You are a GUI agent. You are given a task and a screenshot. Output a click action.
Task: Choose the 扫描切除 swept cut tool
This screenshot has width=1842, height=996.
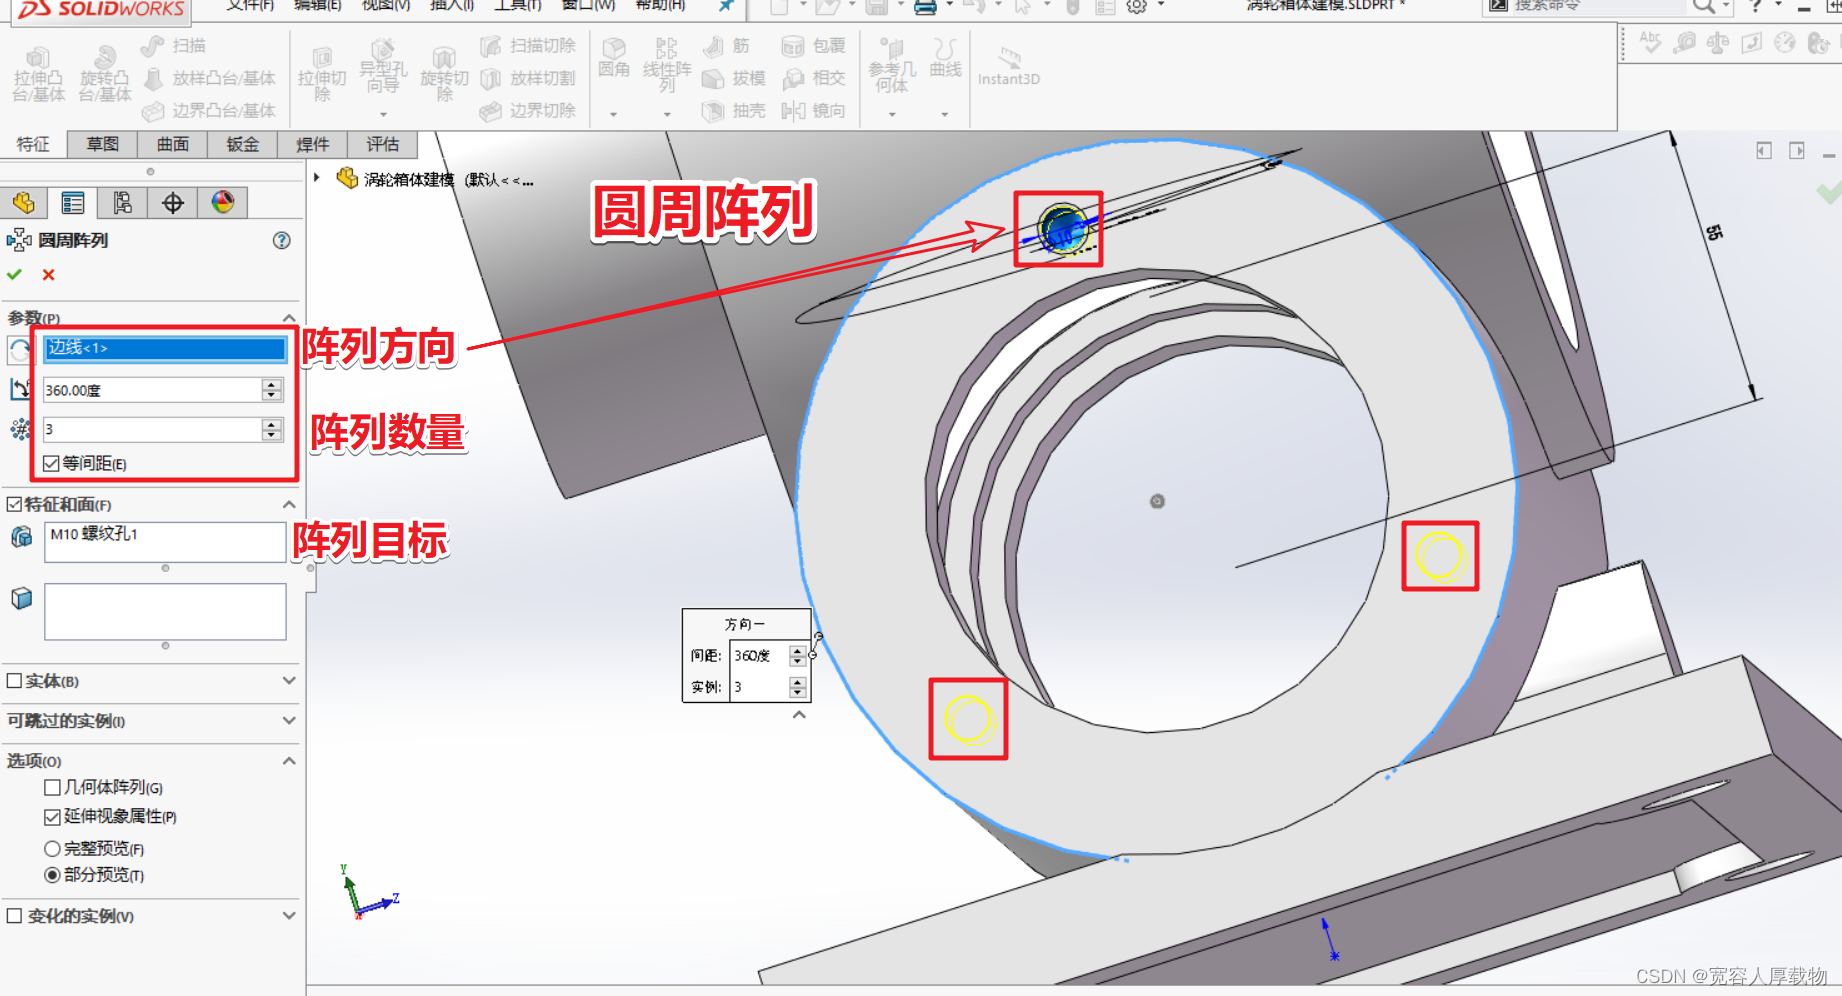click(527, 46)
